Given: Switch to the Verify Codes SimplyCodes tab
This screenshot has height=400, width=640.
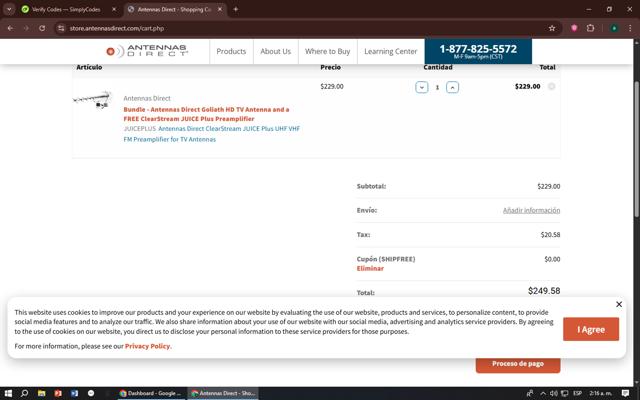Looking at the screenshot, I should [65, 9].
